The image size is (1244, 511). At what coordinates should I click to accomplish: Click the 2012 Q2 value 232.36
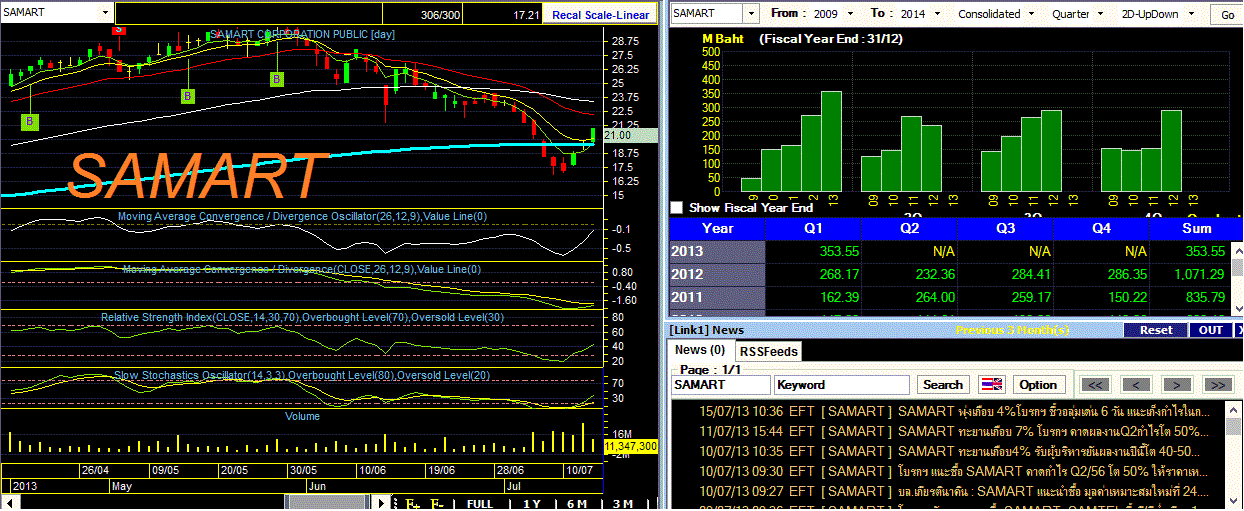(x=934, y=275)
